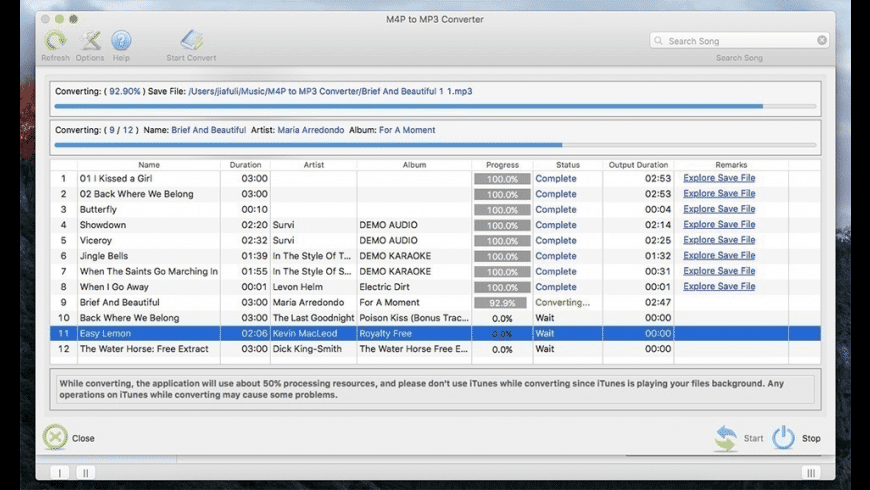
Task: Select the row '01 I Kissed a Girl'
Action: pos(435,178)
